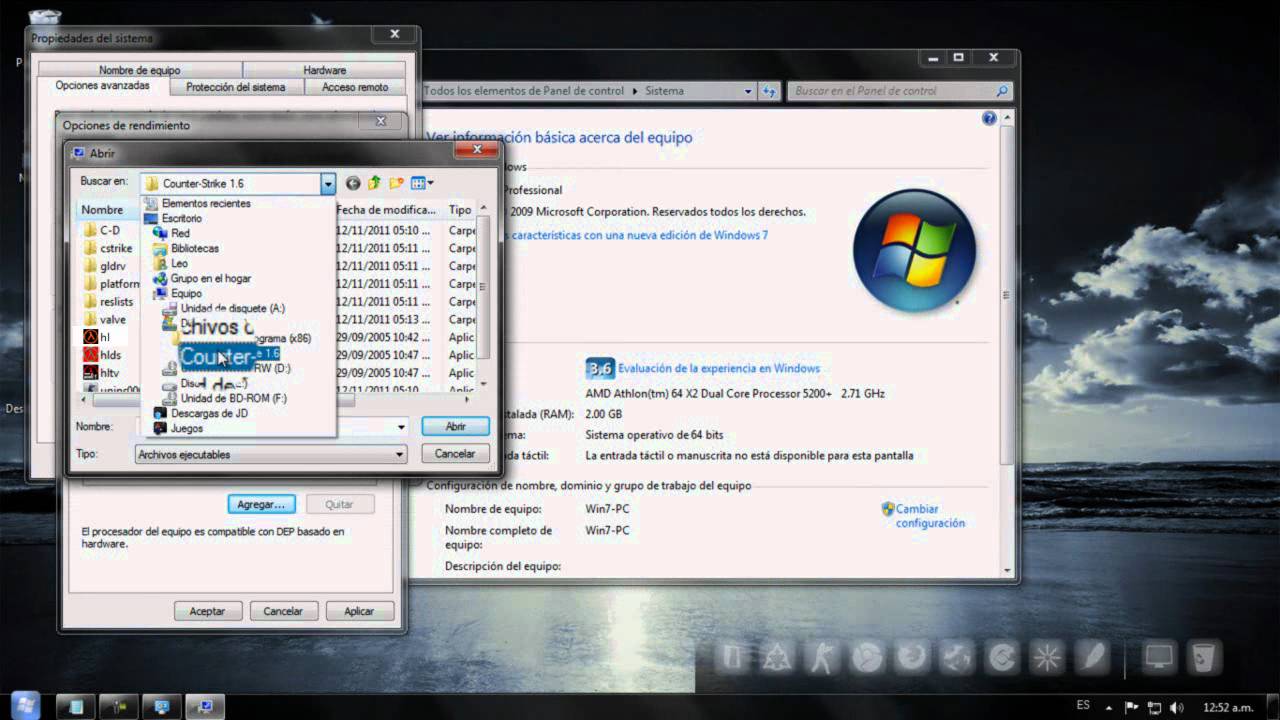The image size is (1280, 720).
Task: Open the Tipo Archivos ejecutables dropdown
Action: [x=270, y=454]
